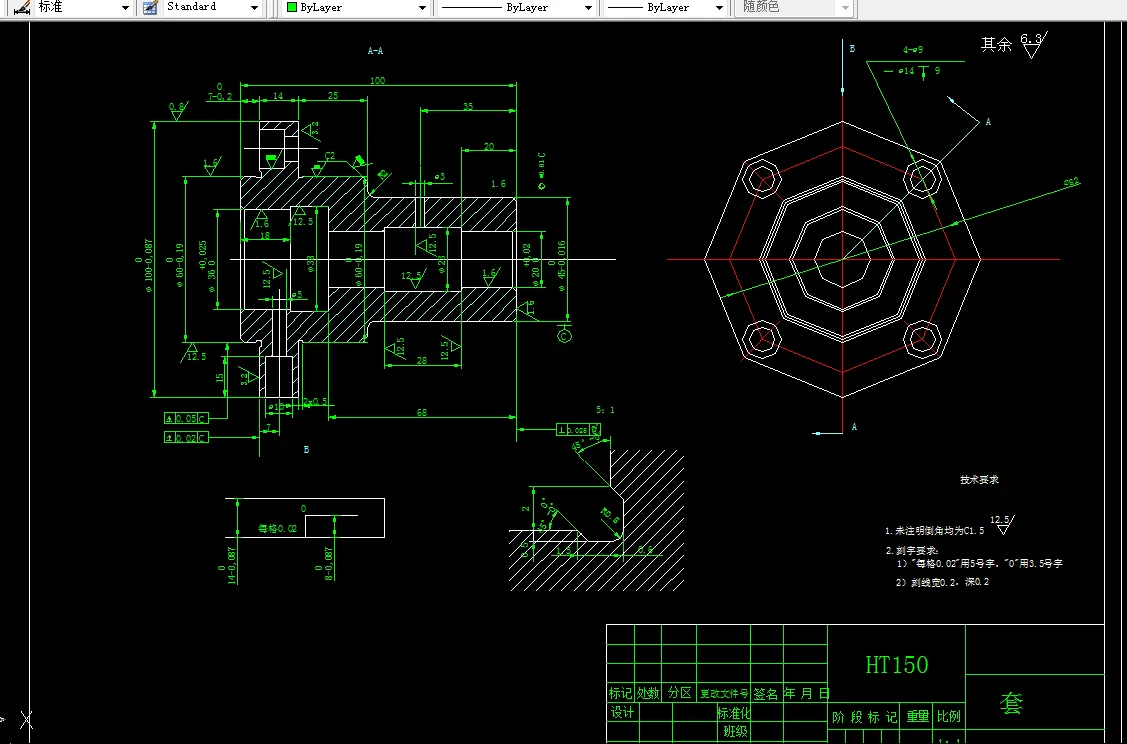Open the dimension style dropdown showing 标准

coord(84,7)
